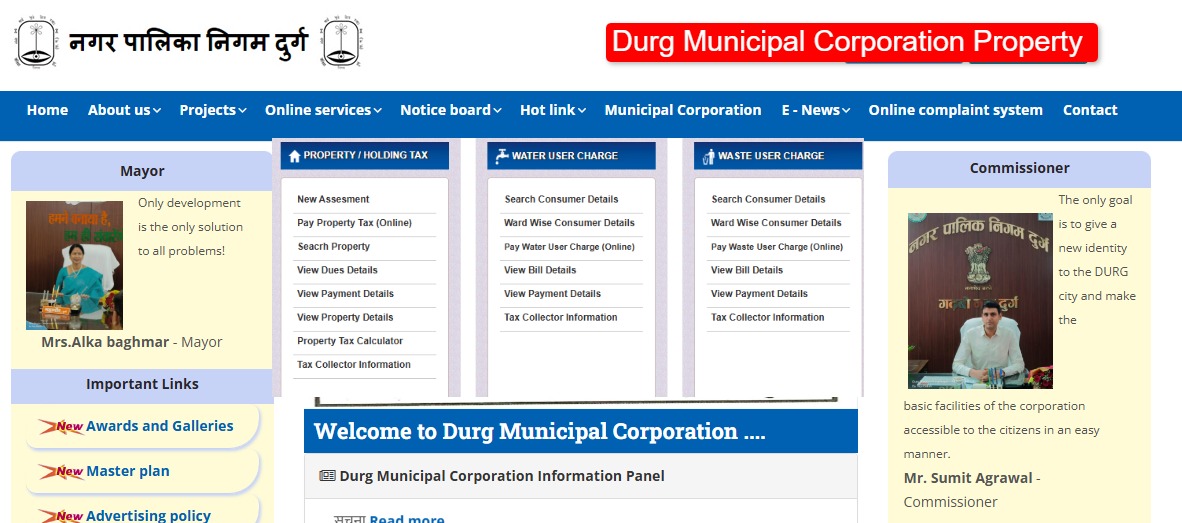1182x523 pixels.
Task: Click Pay Property Tax (Online) link
Action: pyautogui.click(x=354, y=223)
